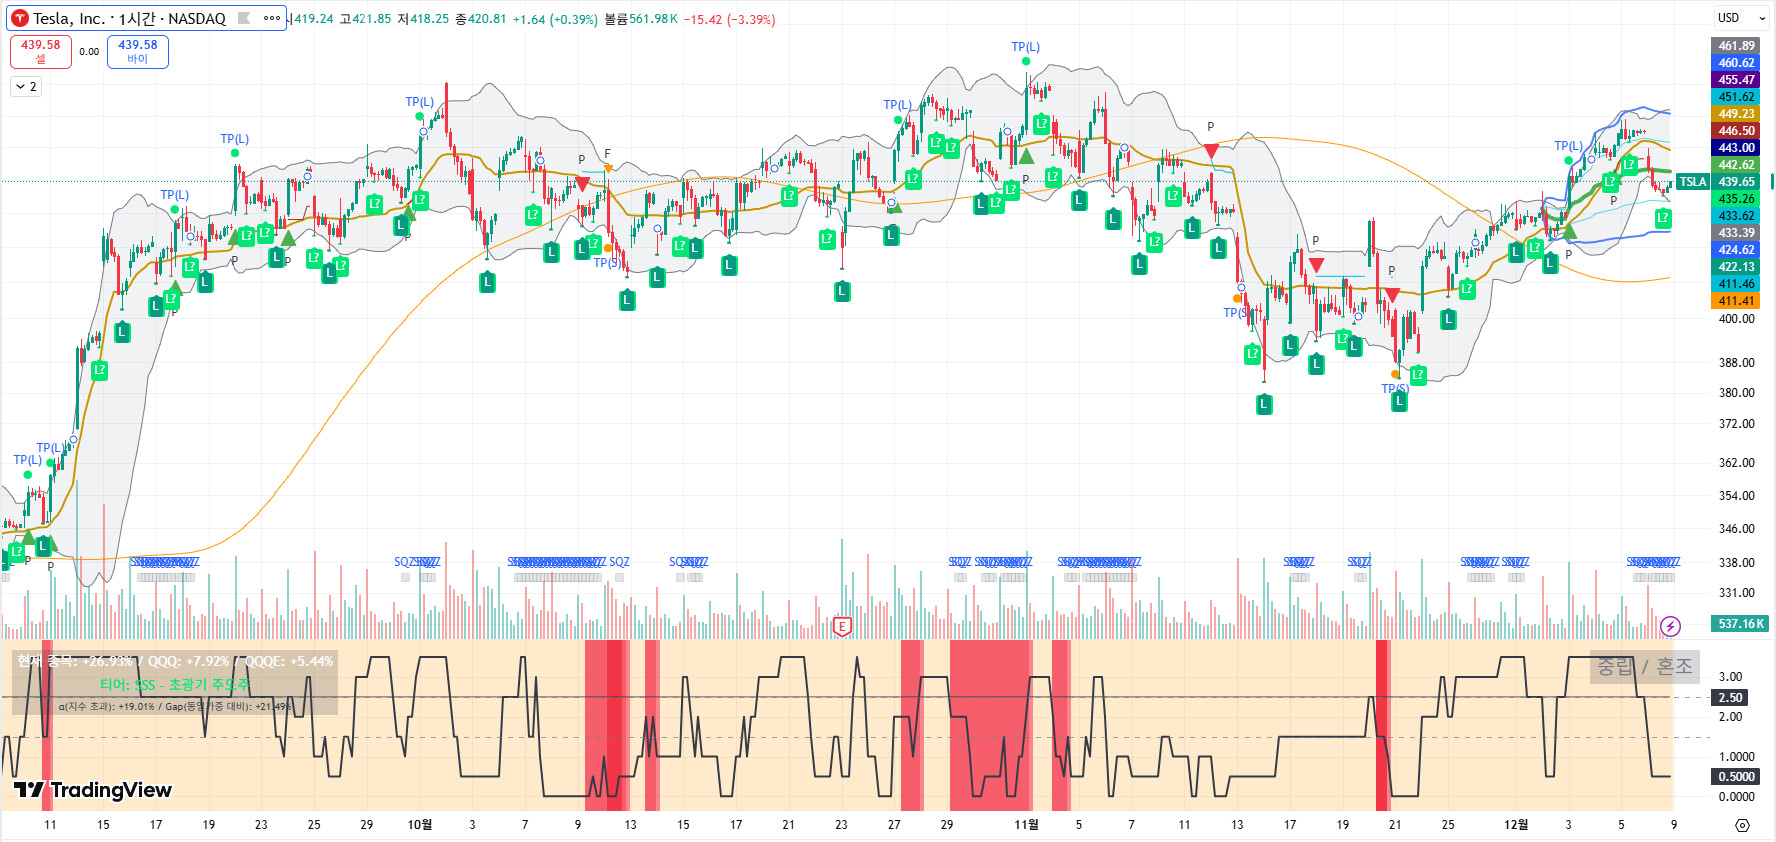Click the red Tesla logo icon
The width and height of the screenshot is (1776, 842).
coord(20,18)
